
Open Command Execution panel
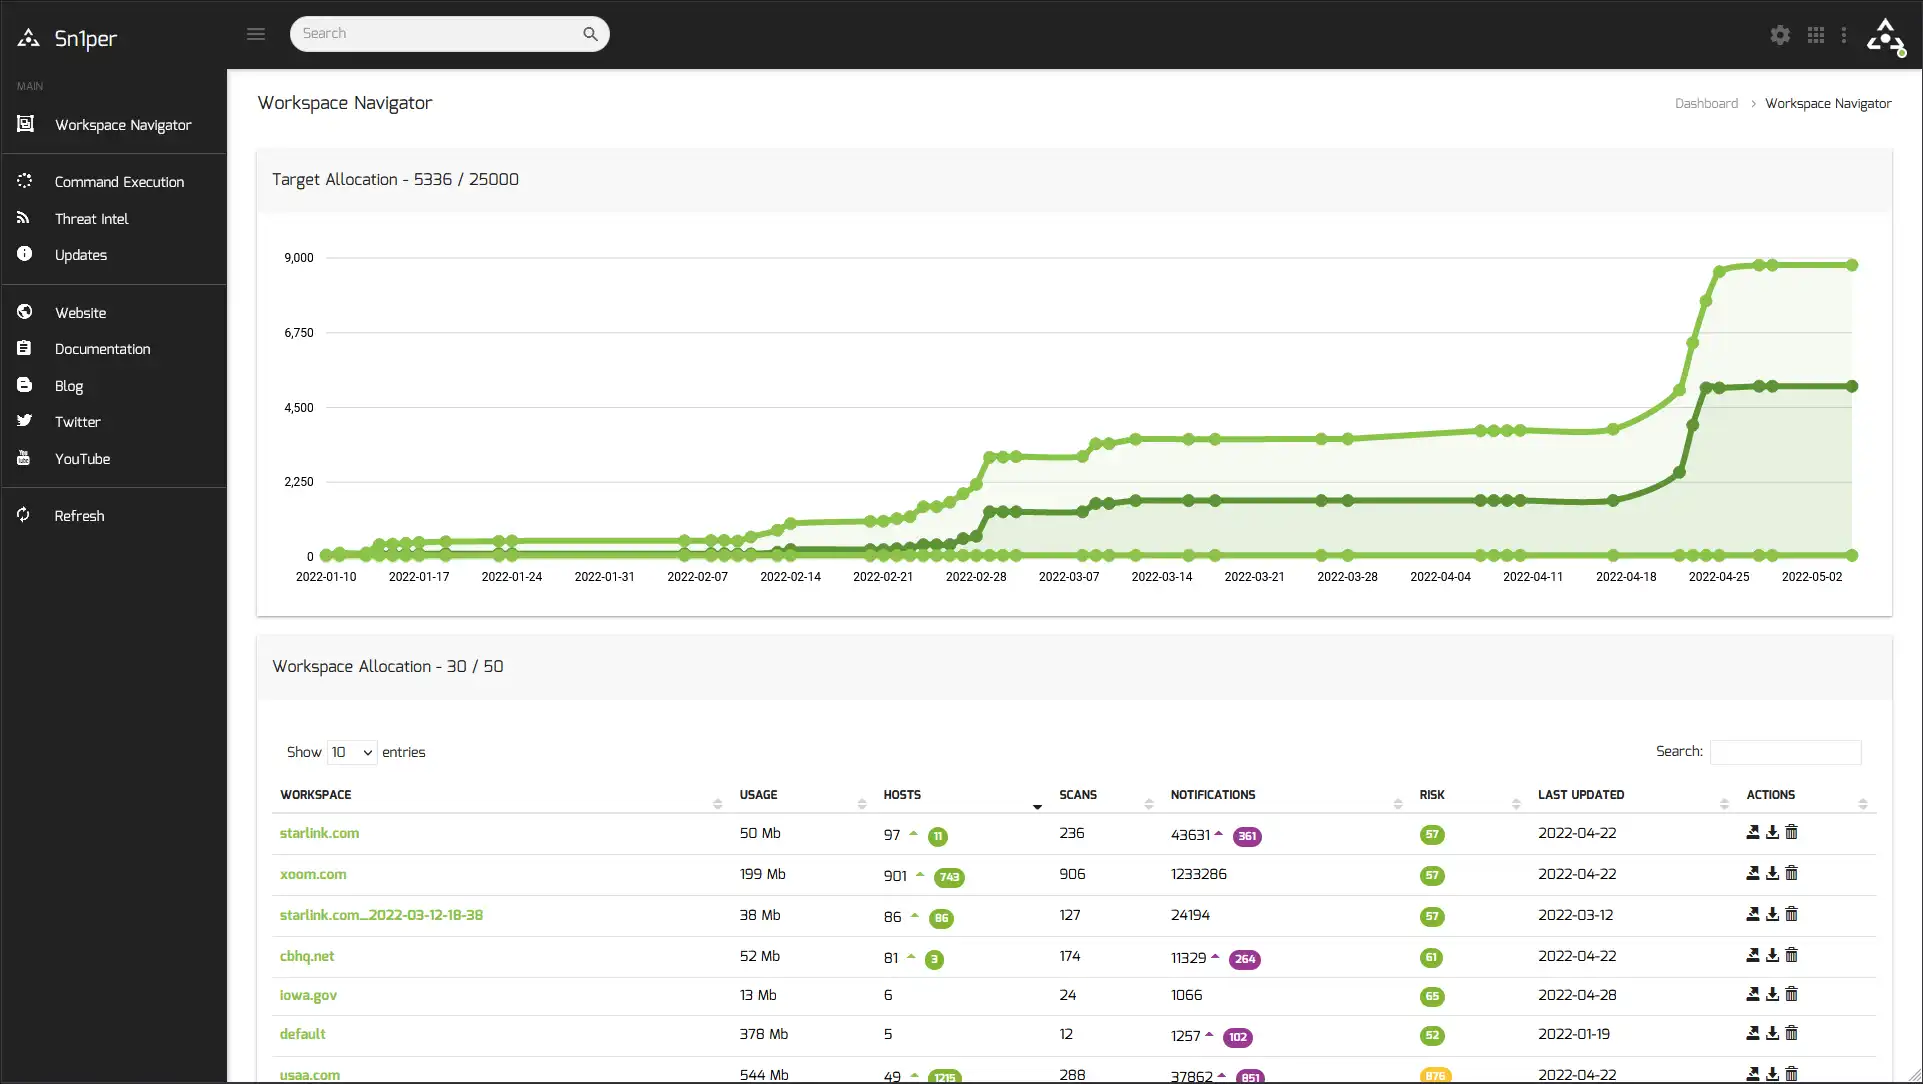[119, 181]
